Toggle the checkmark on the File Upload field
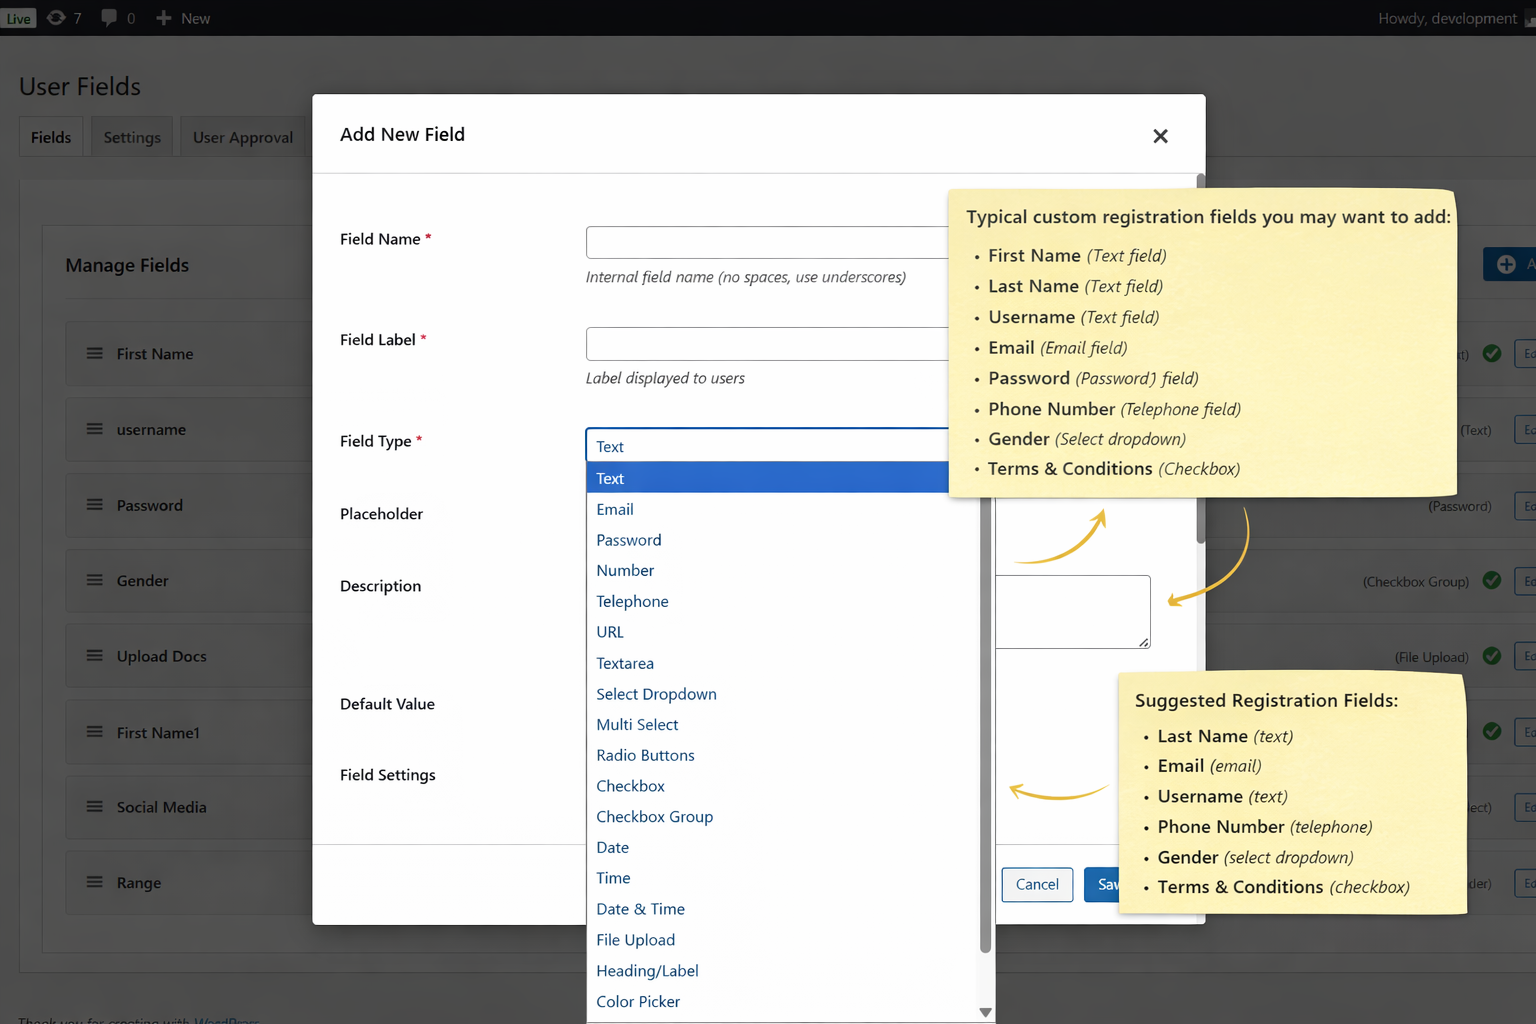Viewport: 1536px width, 1024px height. 1491,656
